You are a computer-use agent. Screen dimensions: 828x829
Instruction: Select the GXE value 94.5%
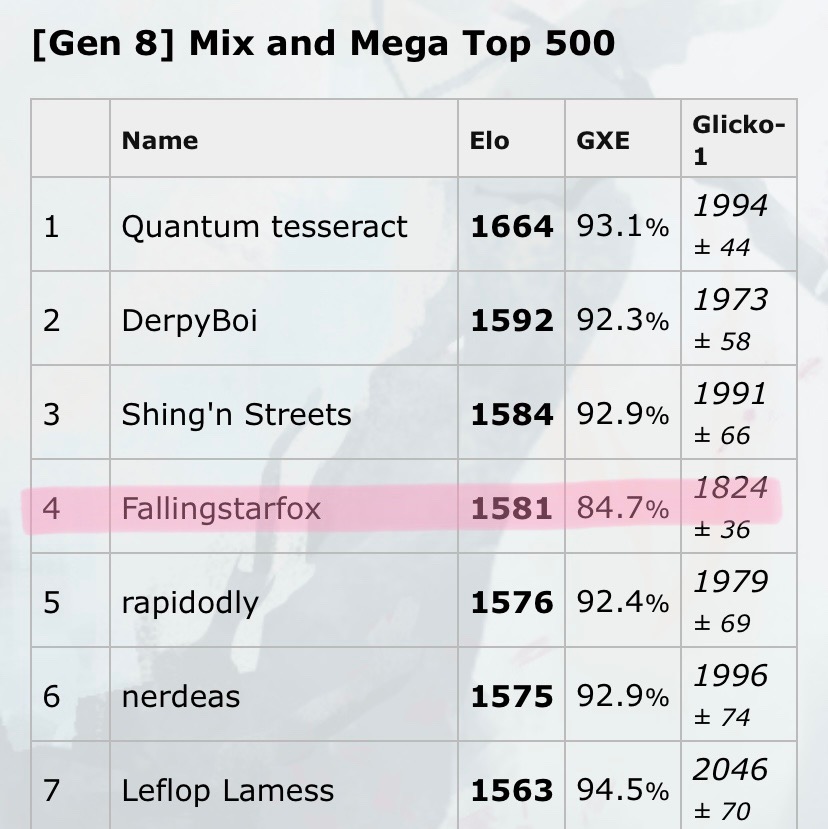coord(623,790)
